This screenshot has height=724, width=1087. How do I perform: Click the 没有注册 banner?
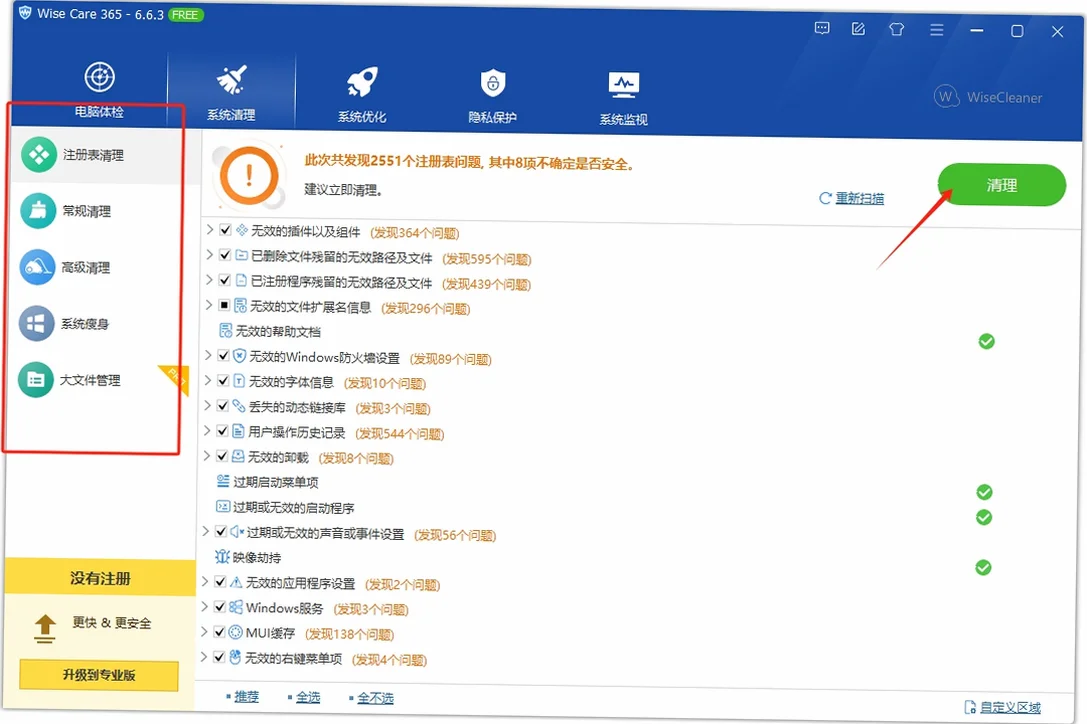[100, 578]
